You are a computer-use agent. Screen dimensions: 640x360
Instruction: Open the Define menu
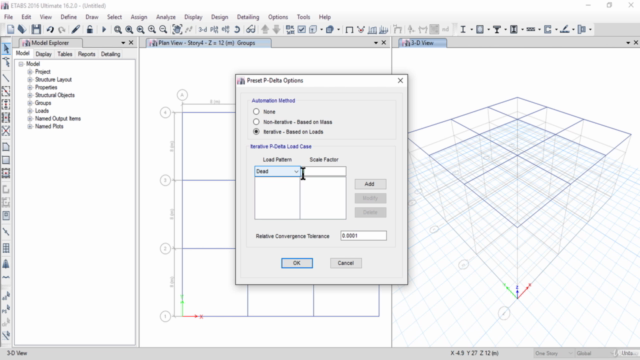pyautogui.click(x=69, y=17)
